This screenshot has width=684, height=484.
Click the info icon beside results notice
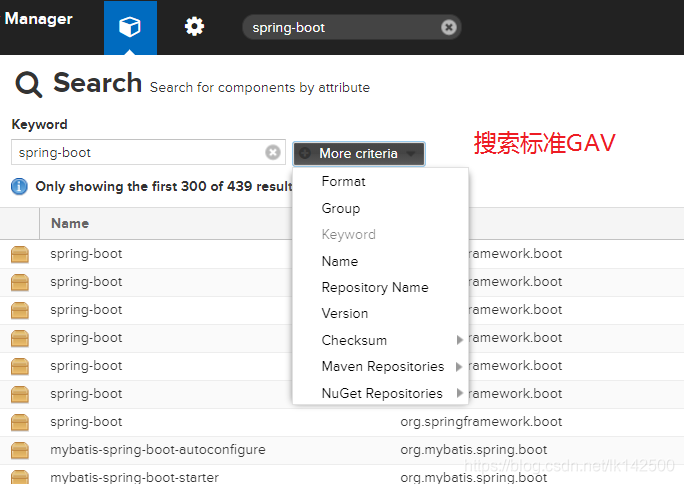[19, 186]
